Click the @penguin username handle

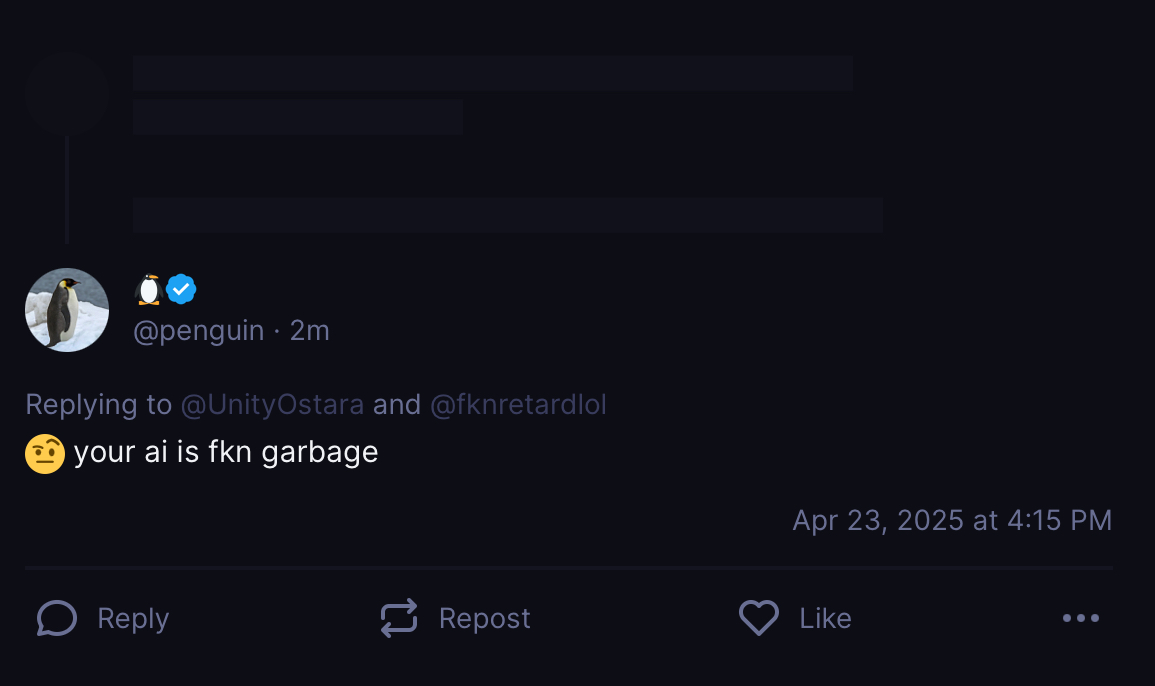click(x=198, y=331)
